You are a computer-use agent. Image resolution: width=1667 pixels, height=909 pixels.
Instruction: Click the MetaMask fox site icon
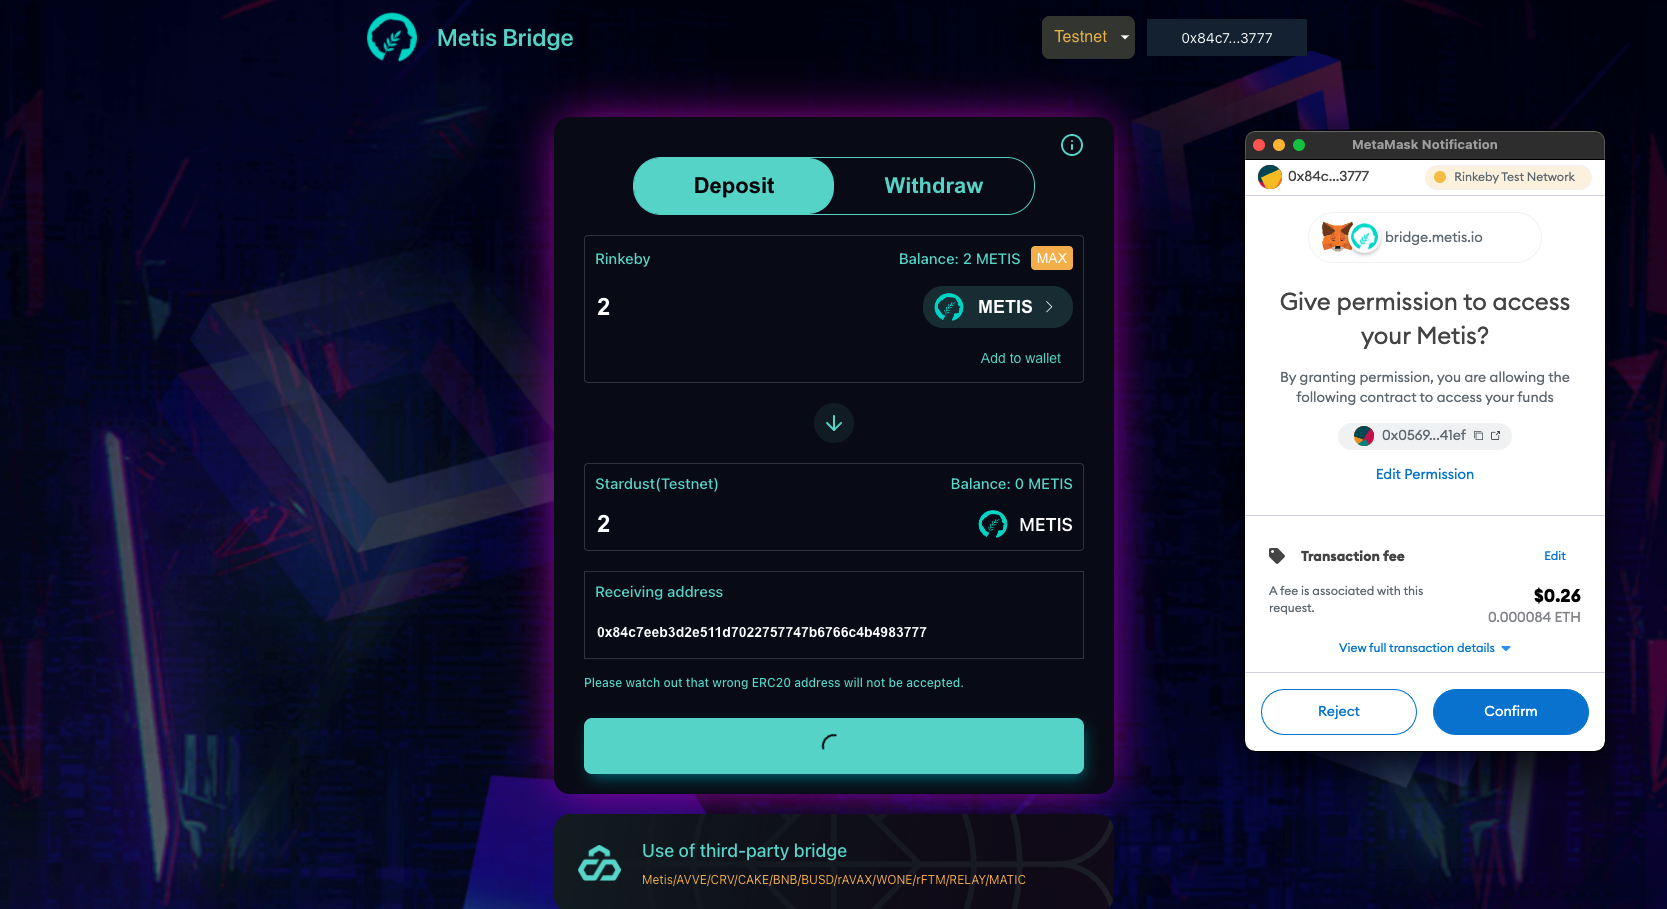tap(1336, 237)
